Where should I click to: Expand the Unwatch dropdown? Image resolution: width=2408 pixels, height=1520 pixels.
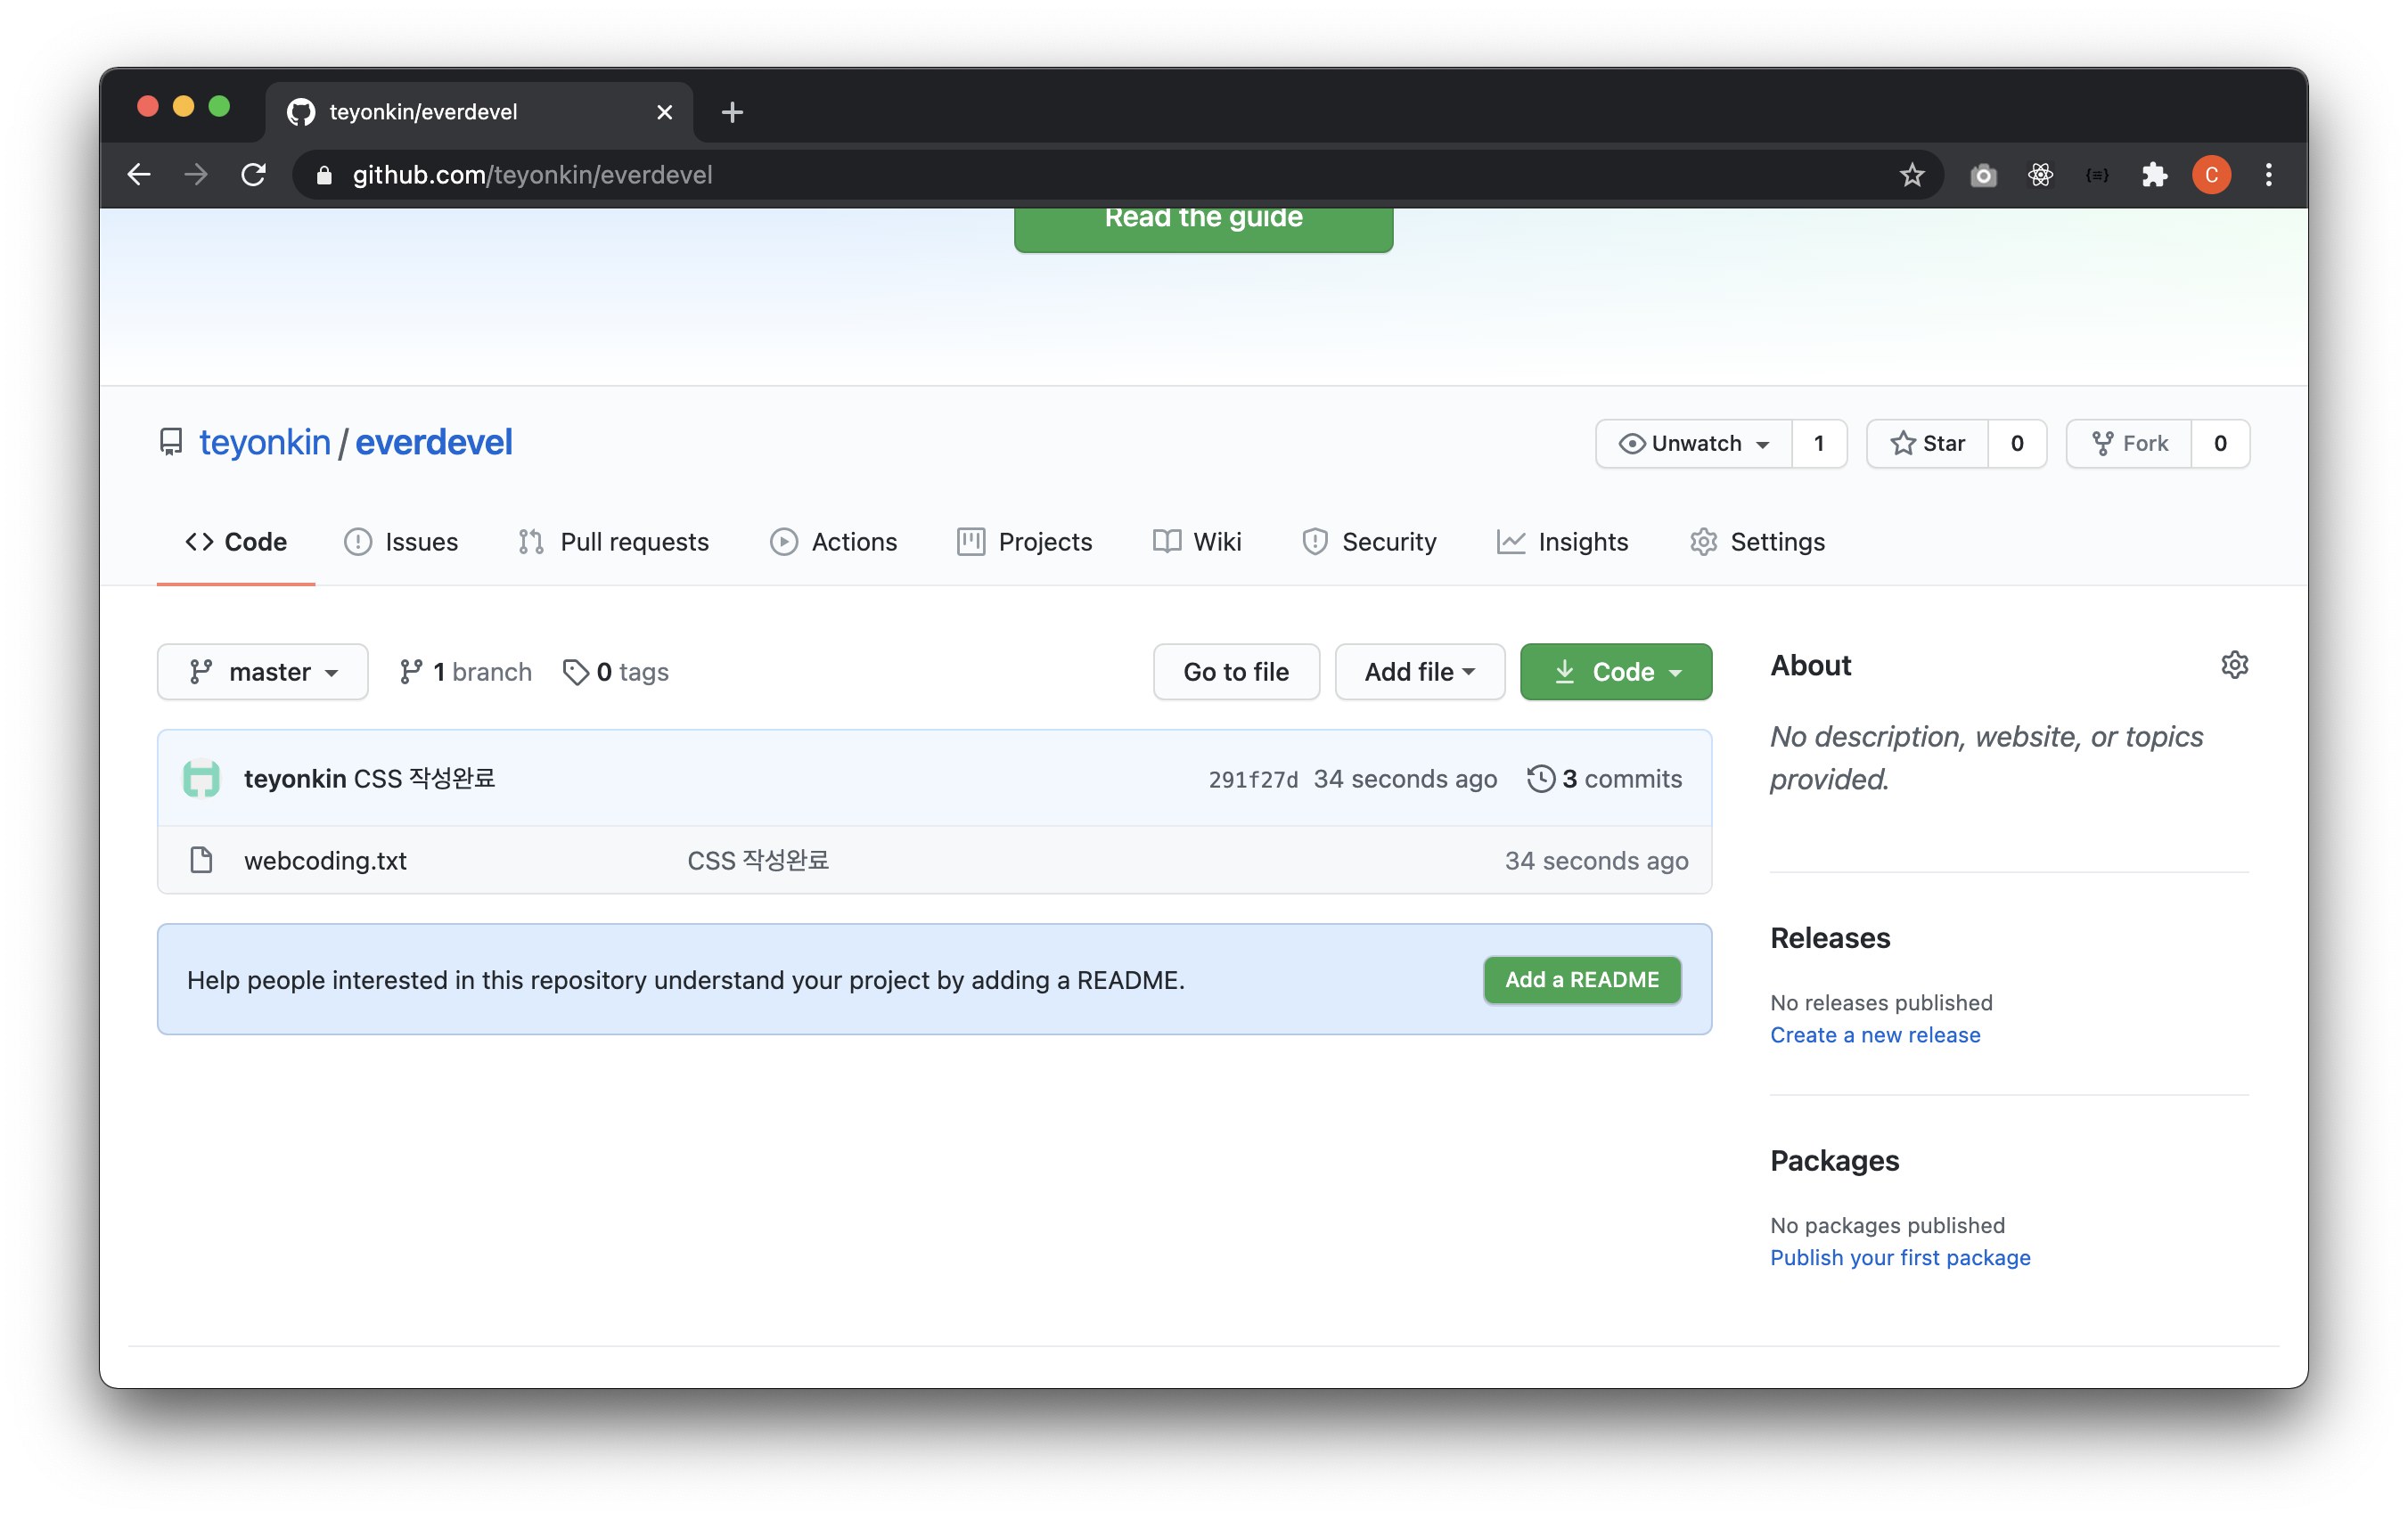1693,443
